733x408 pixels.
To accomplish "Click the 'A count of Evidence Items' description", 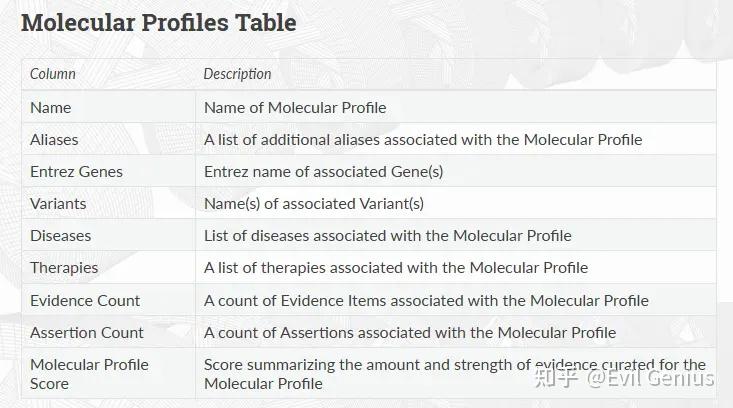I will 426,300.
